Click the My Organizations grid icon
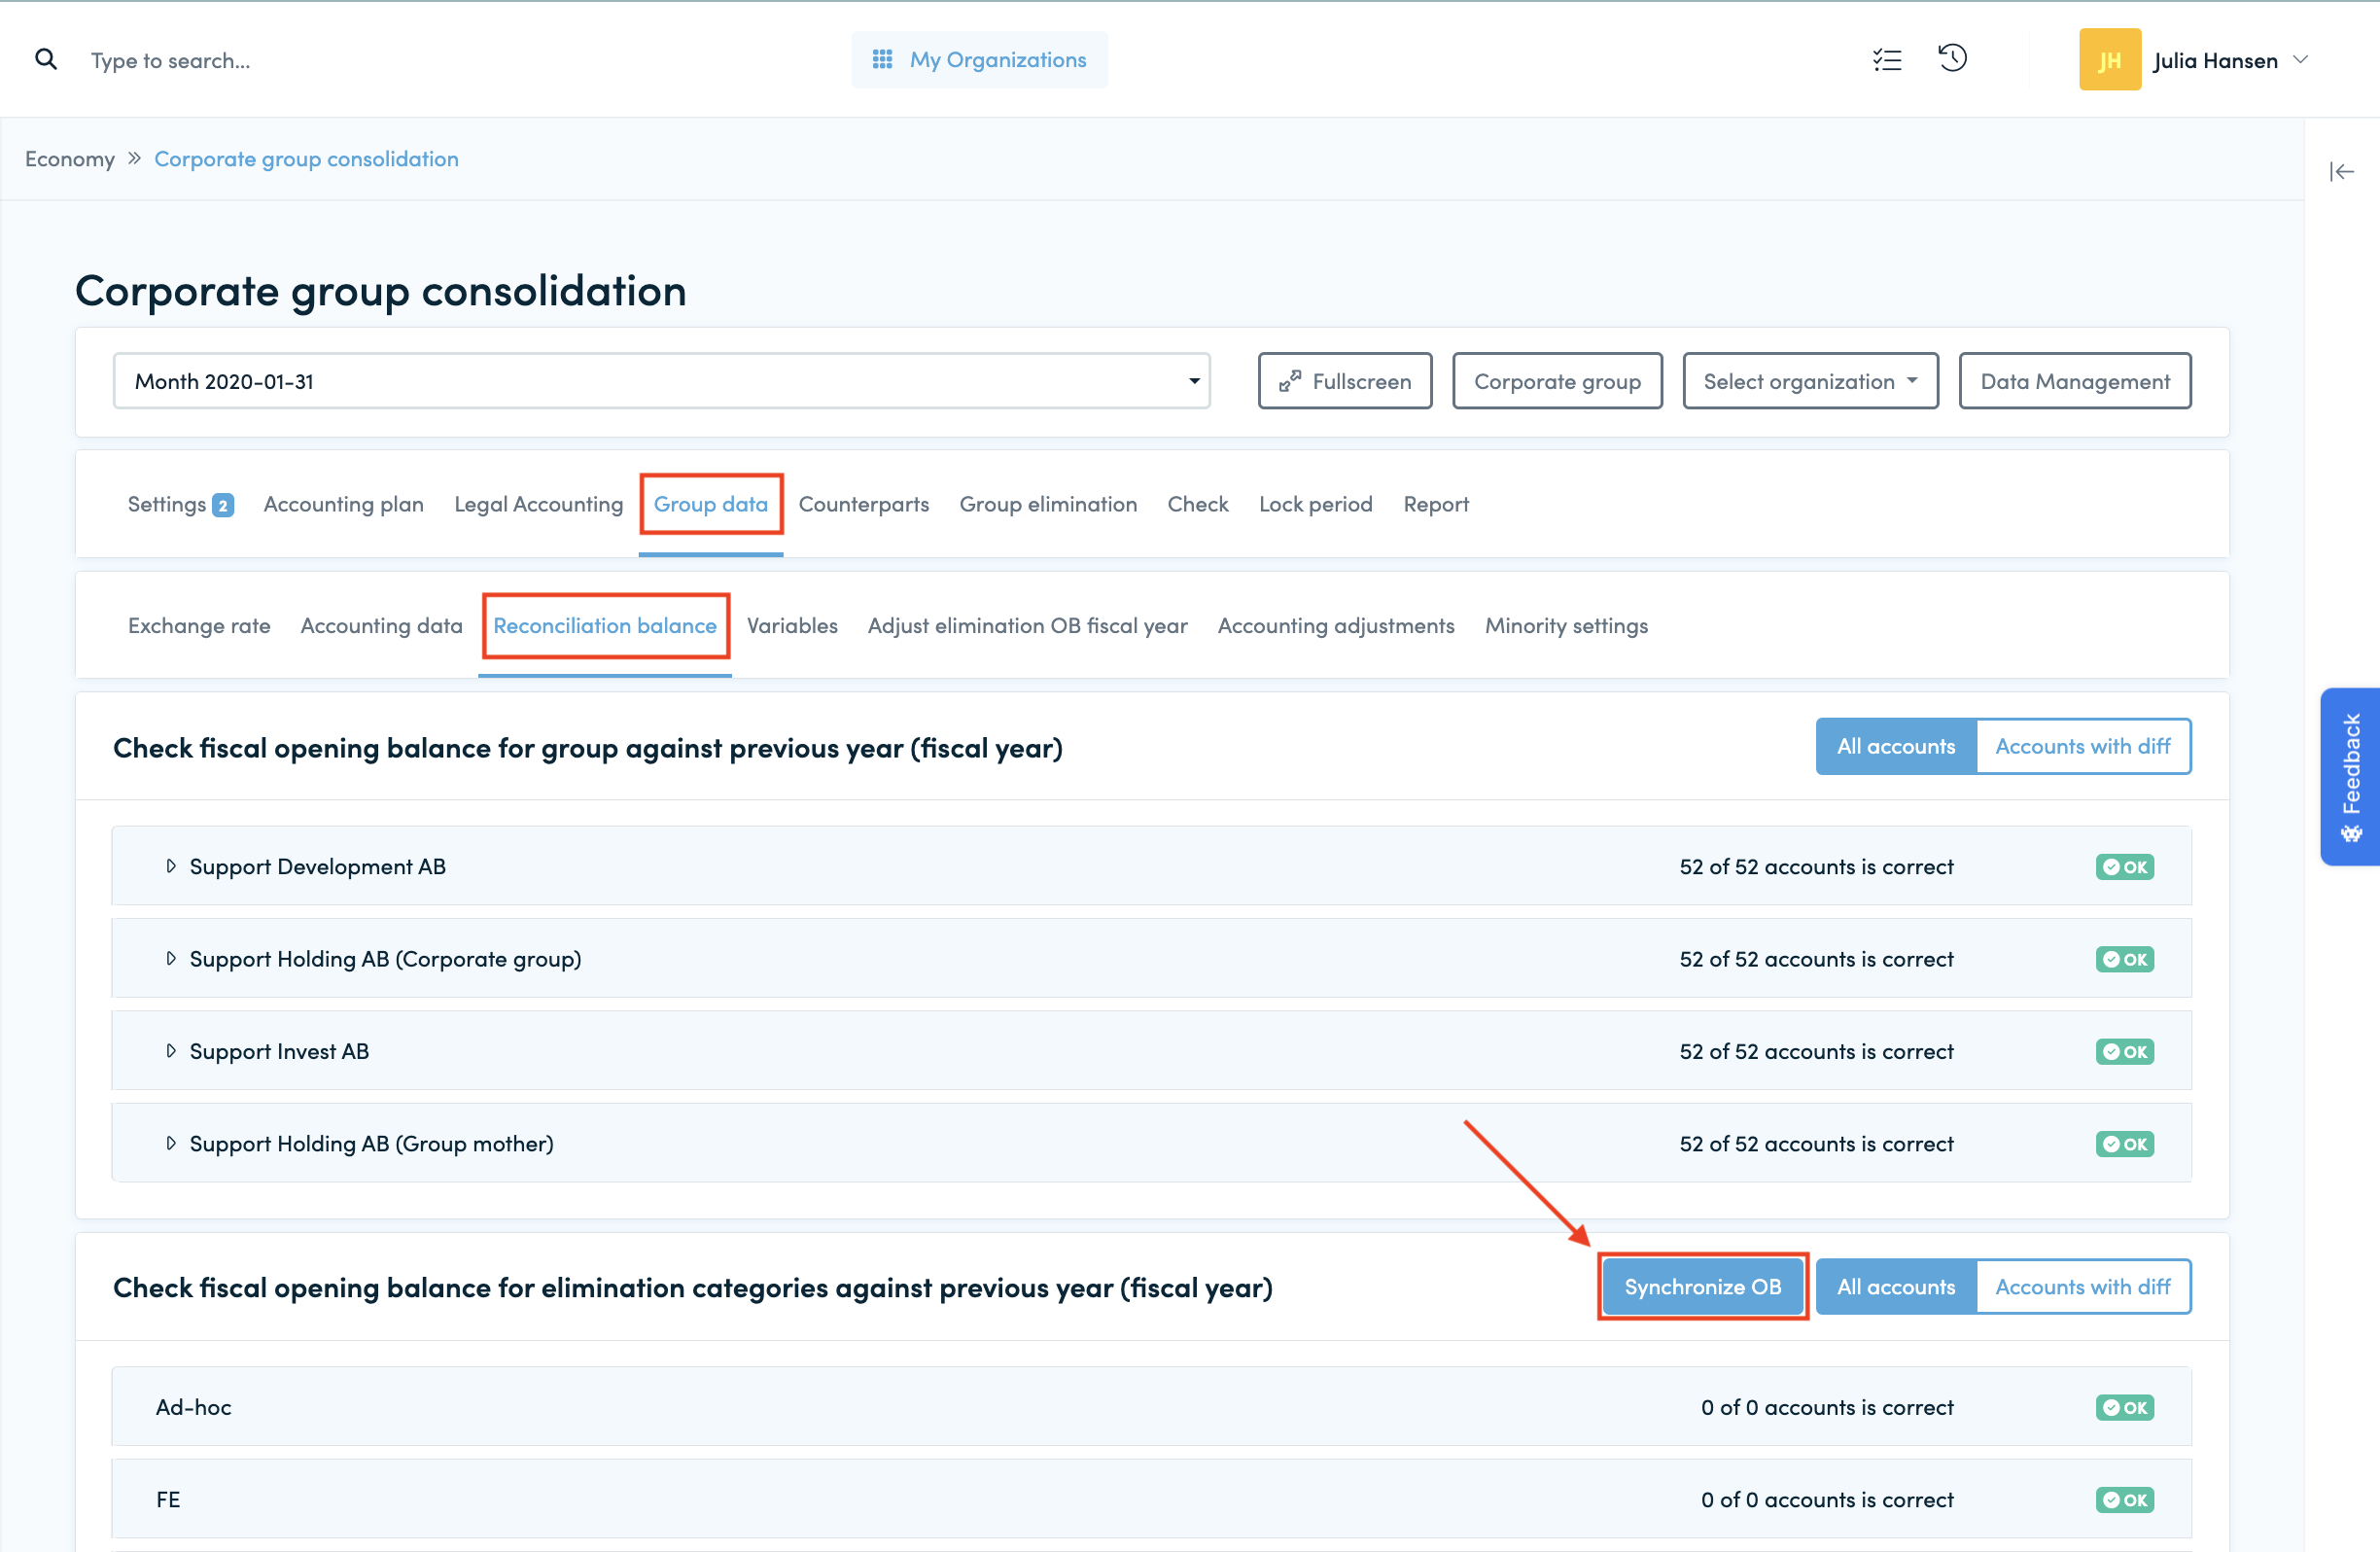This screenshot has height=1552, width=2380. 882,60
